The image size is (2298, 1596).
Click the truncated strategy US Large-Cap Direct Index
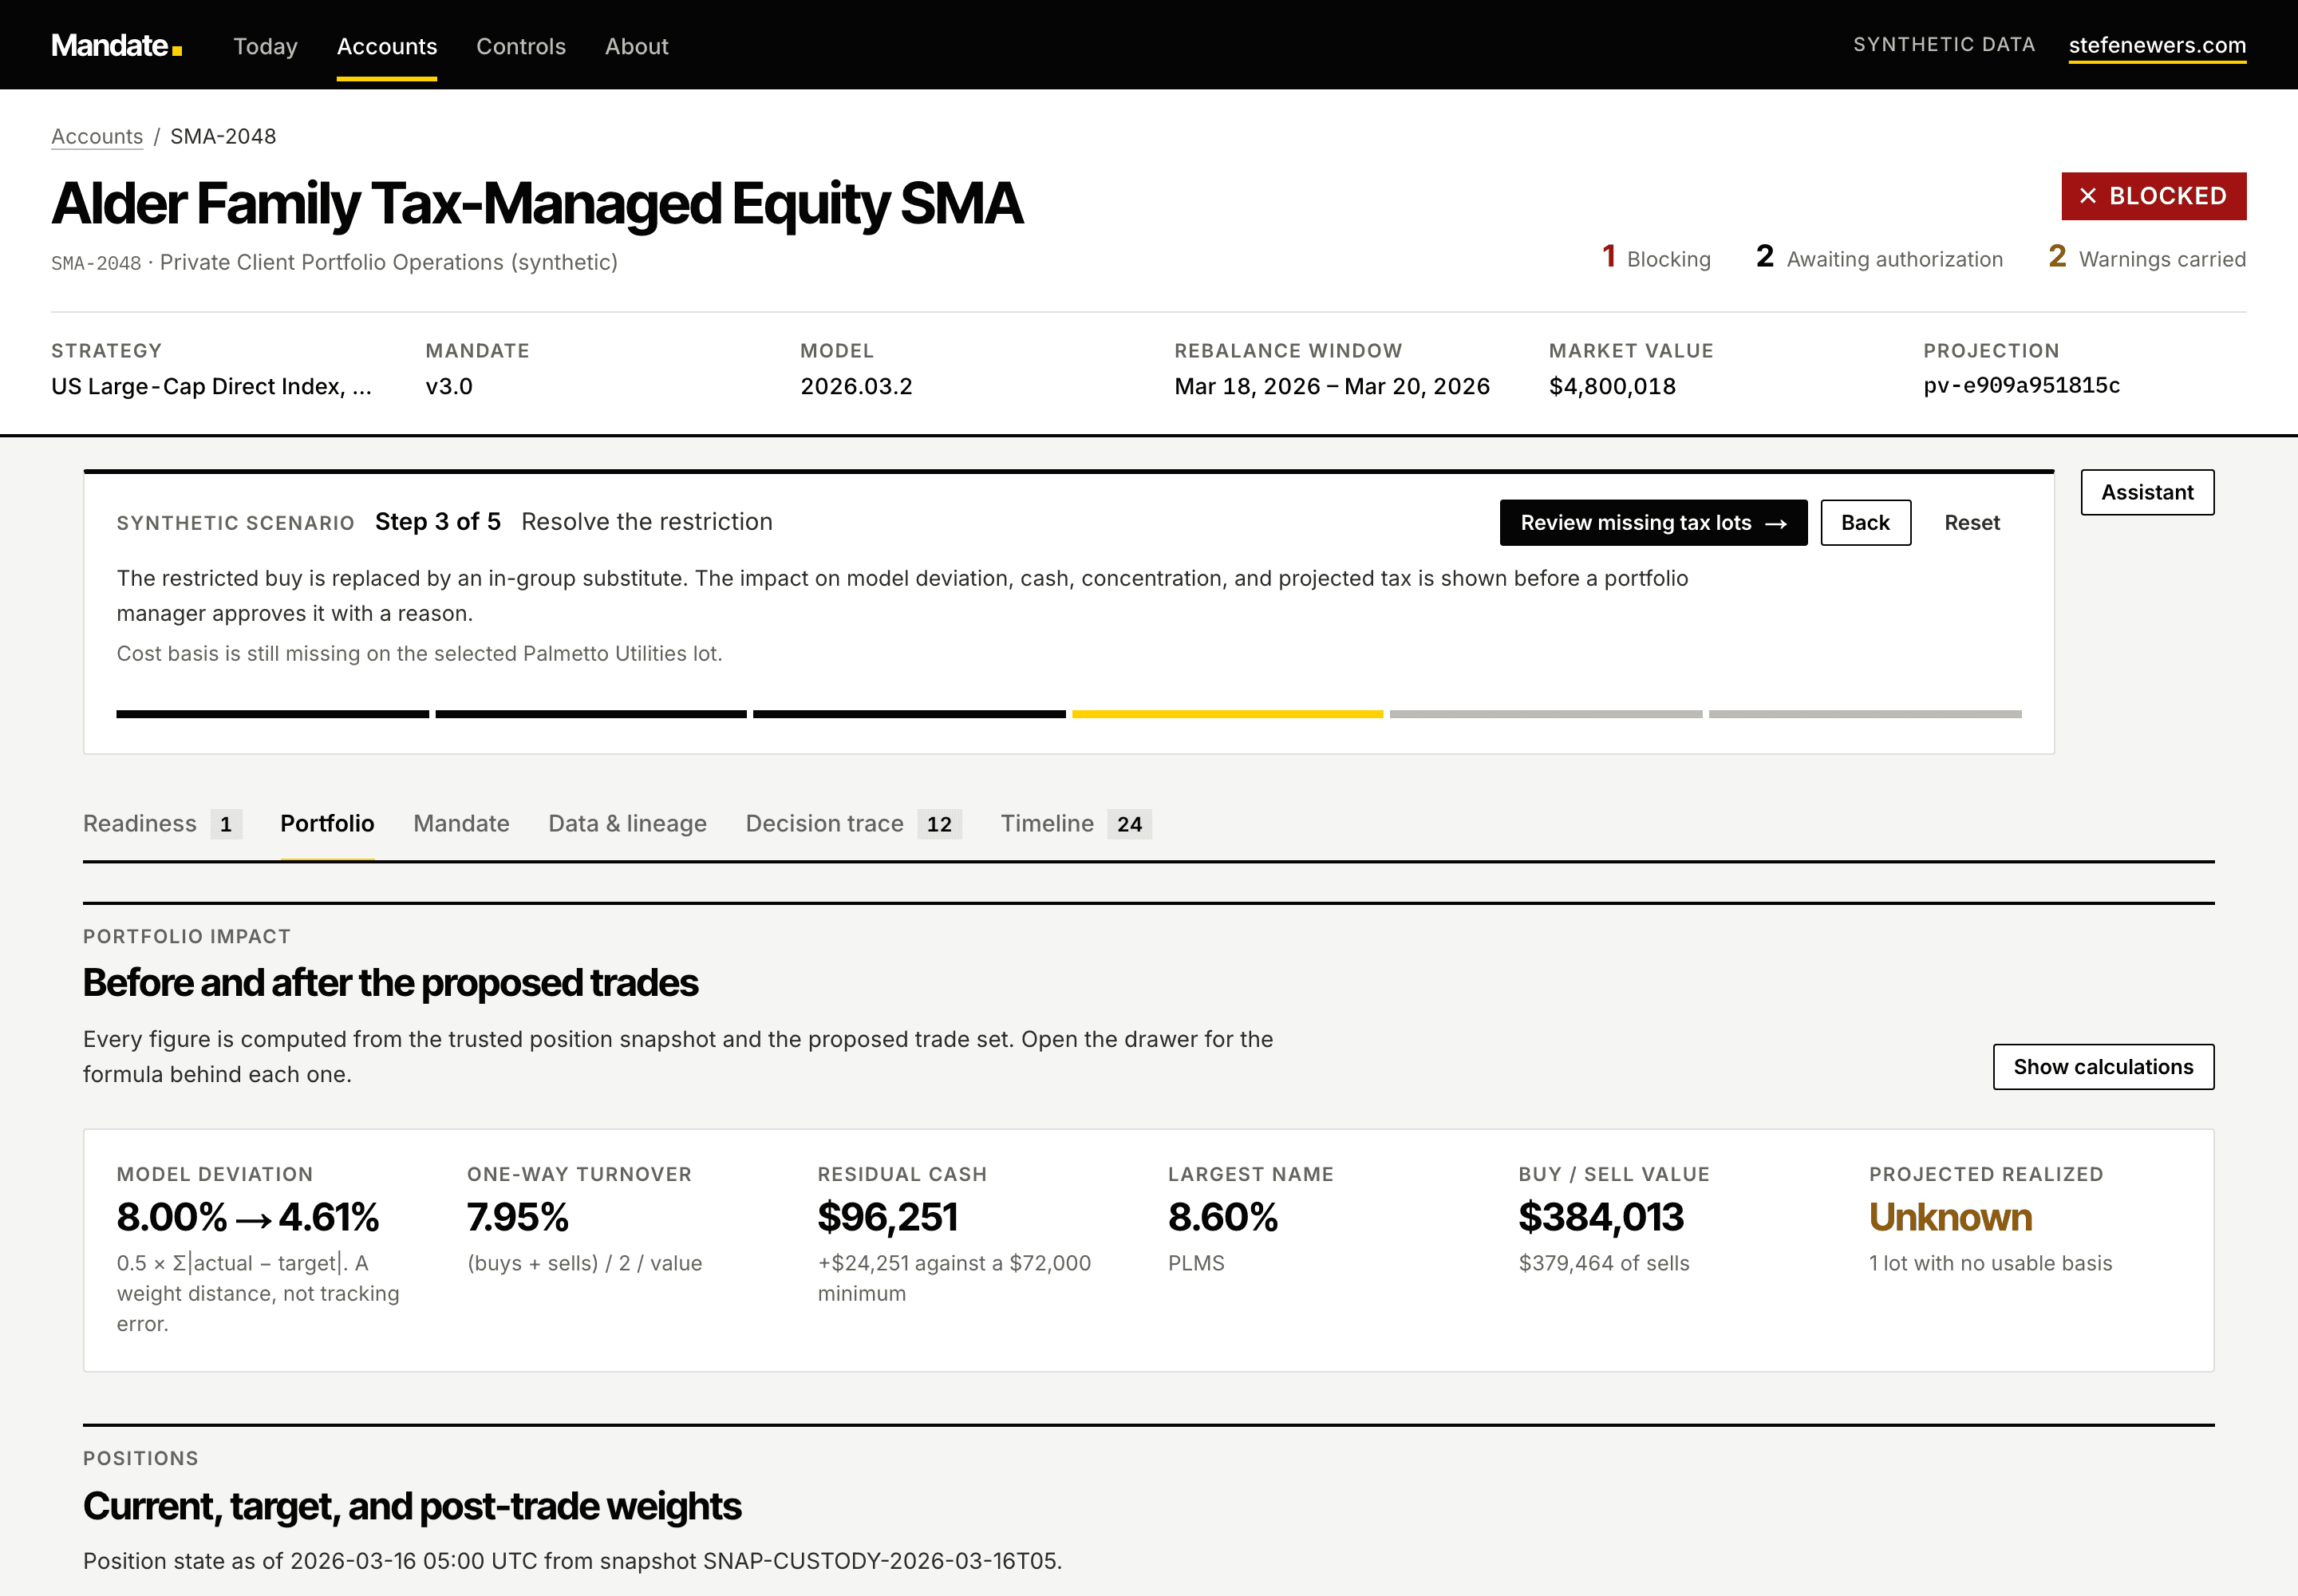tap(211, 386)
